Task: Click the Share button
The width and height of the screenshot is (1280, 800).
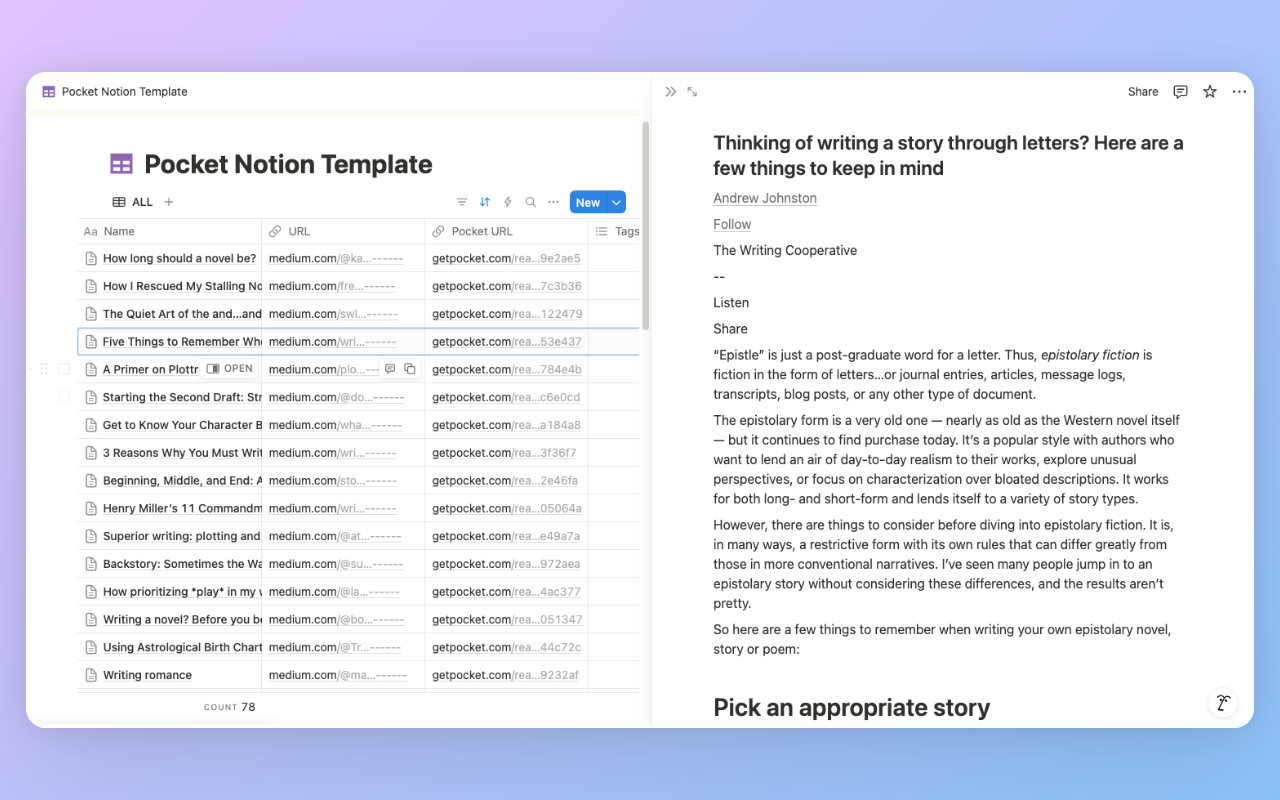Action: [1143, 92]
